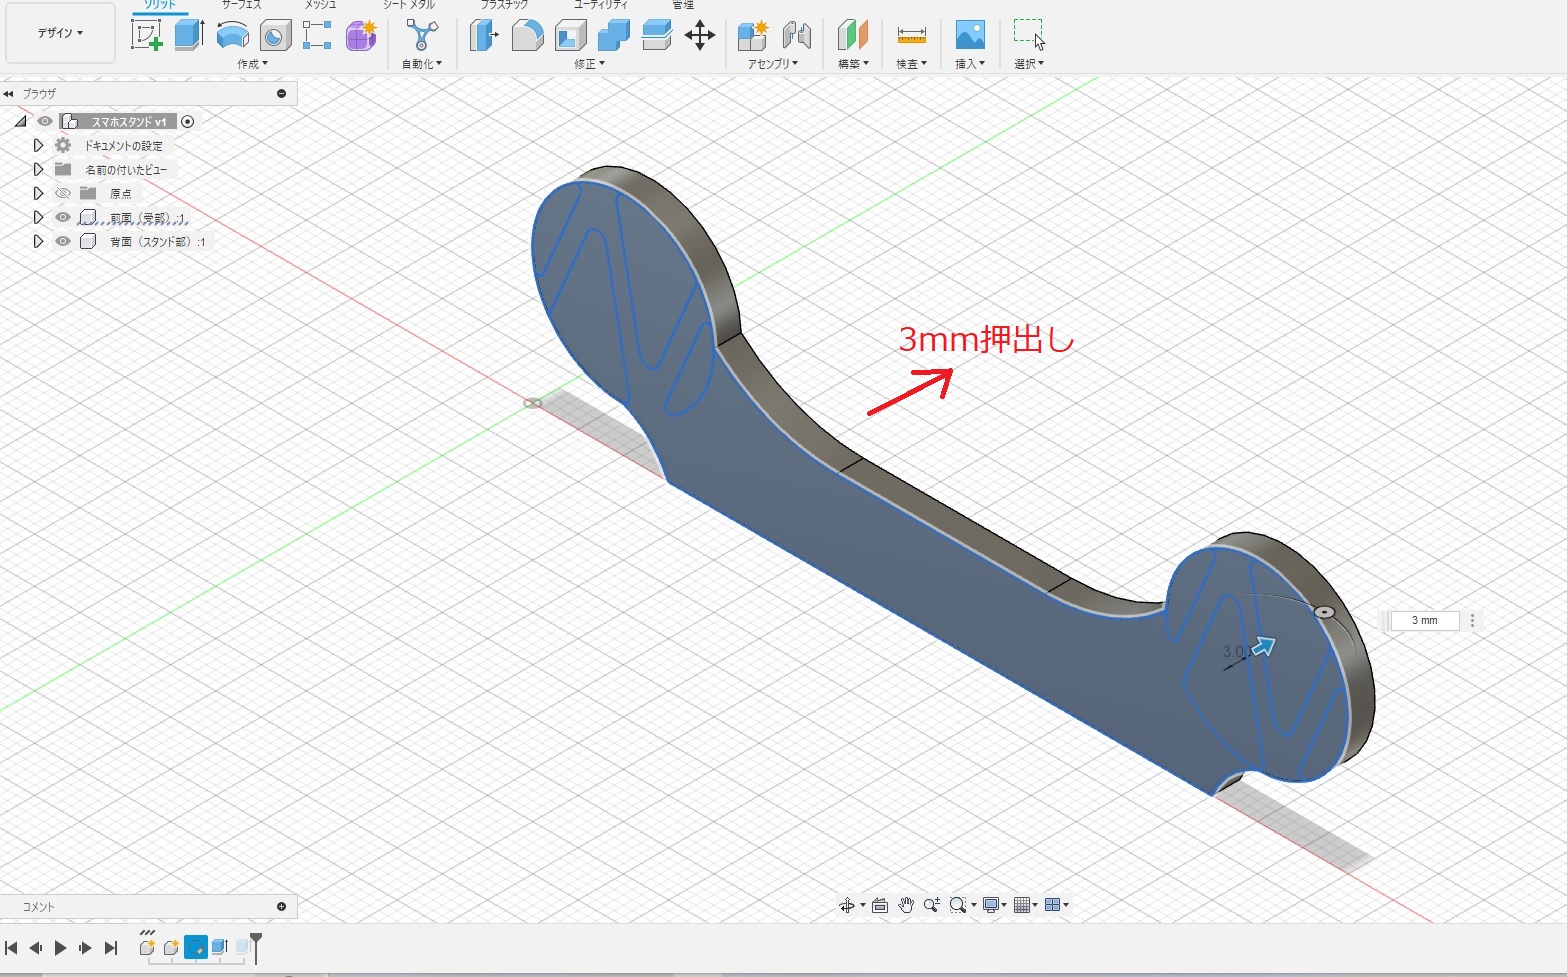Viewport: 1567px width, 977px height.
Task: Open the 修正 menu
Action: (x=589, y=64)
